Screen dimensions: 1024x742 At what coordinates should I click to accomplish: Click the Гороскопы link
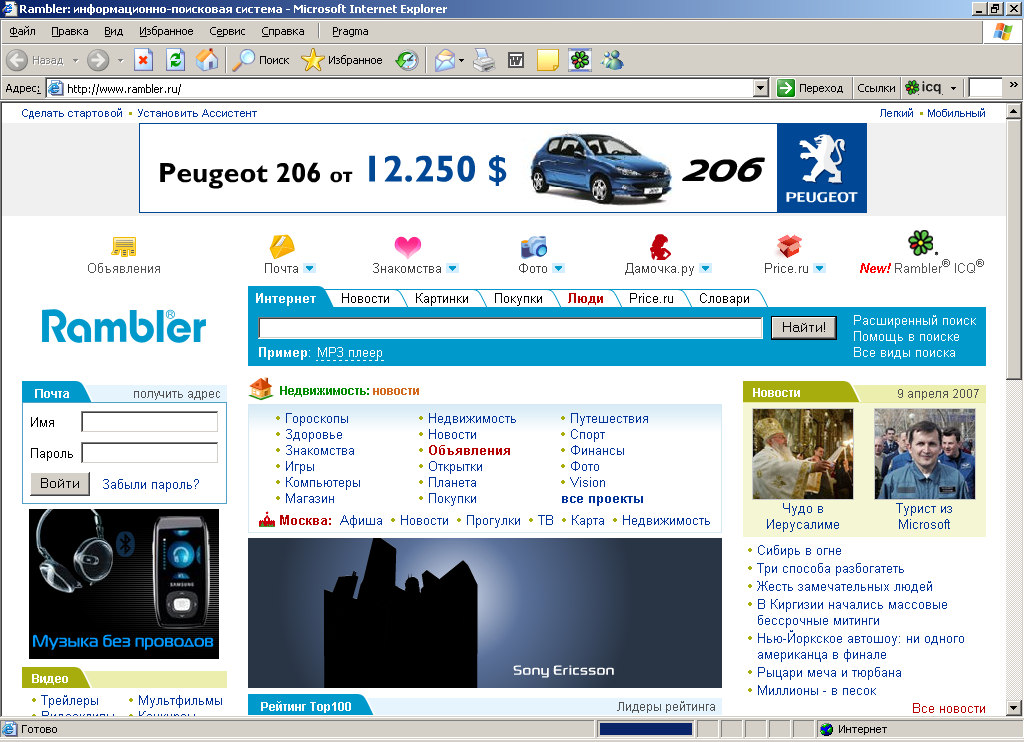point(317,419)
